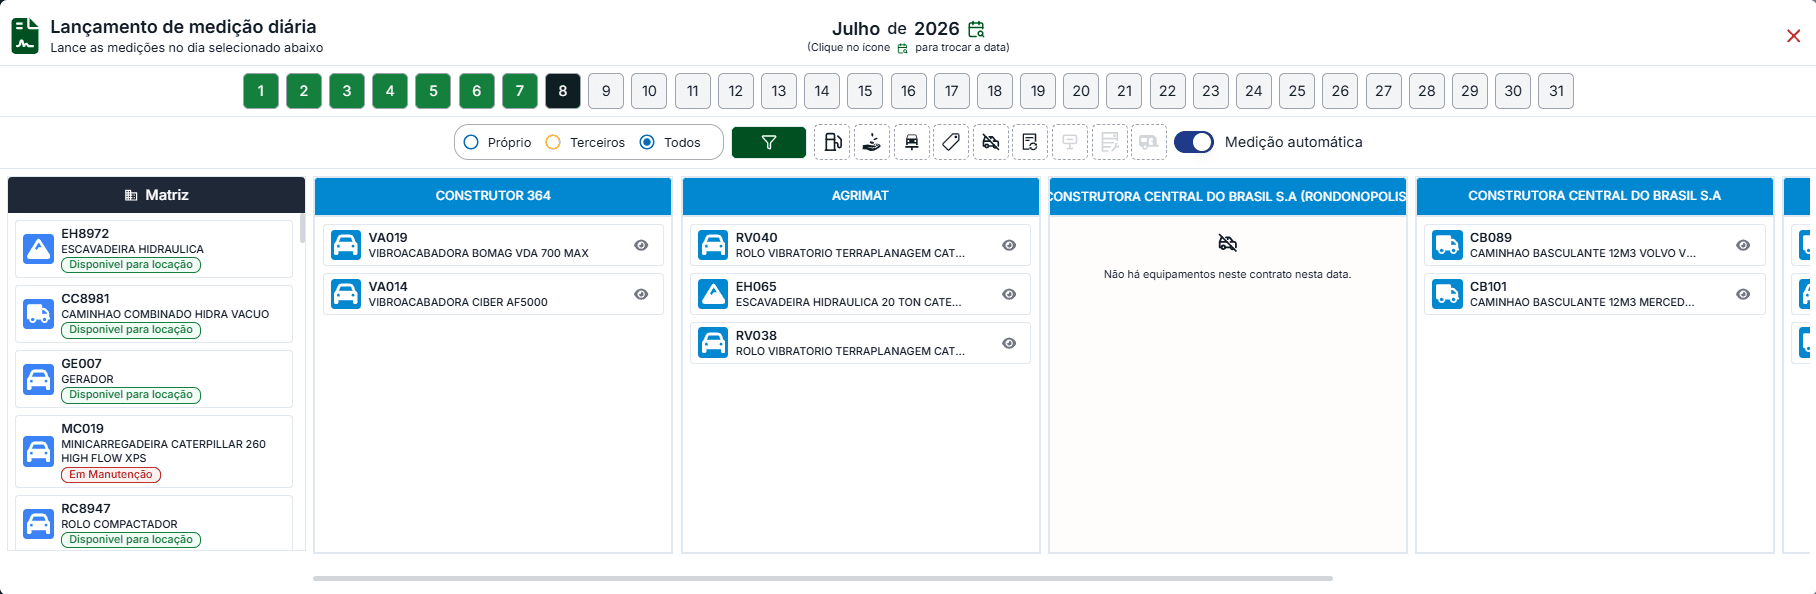Select the Próprio radio option

(471, 142)
